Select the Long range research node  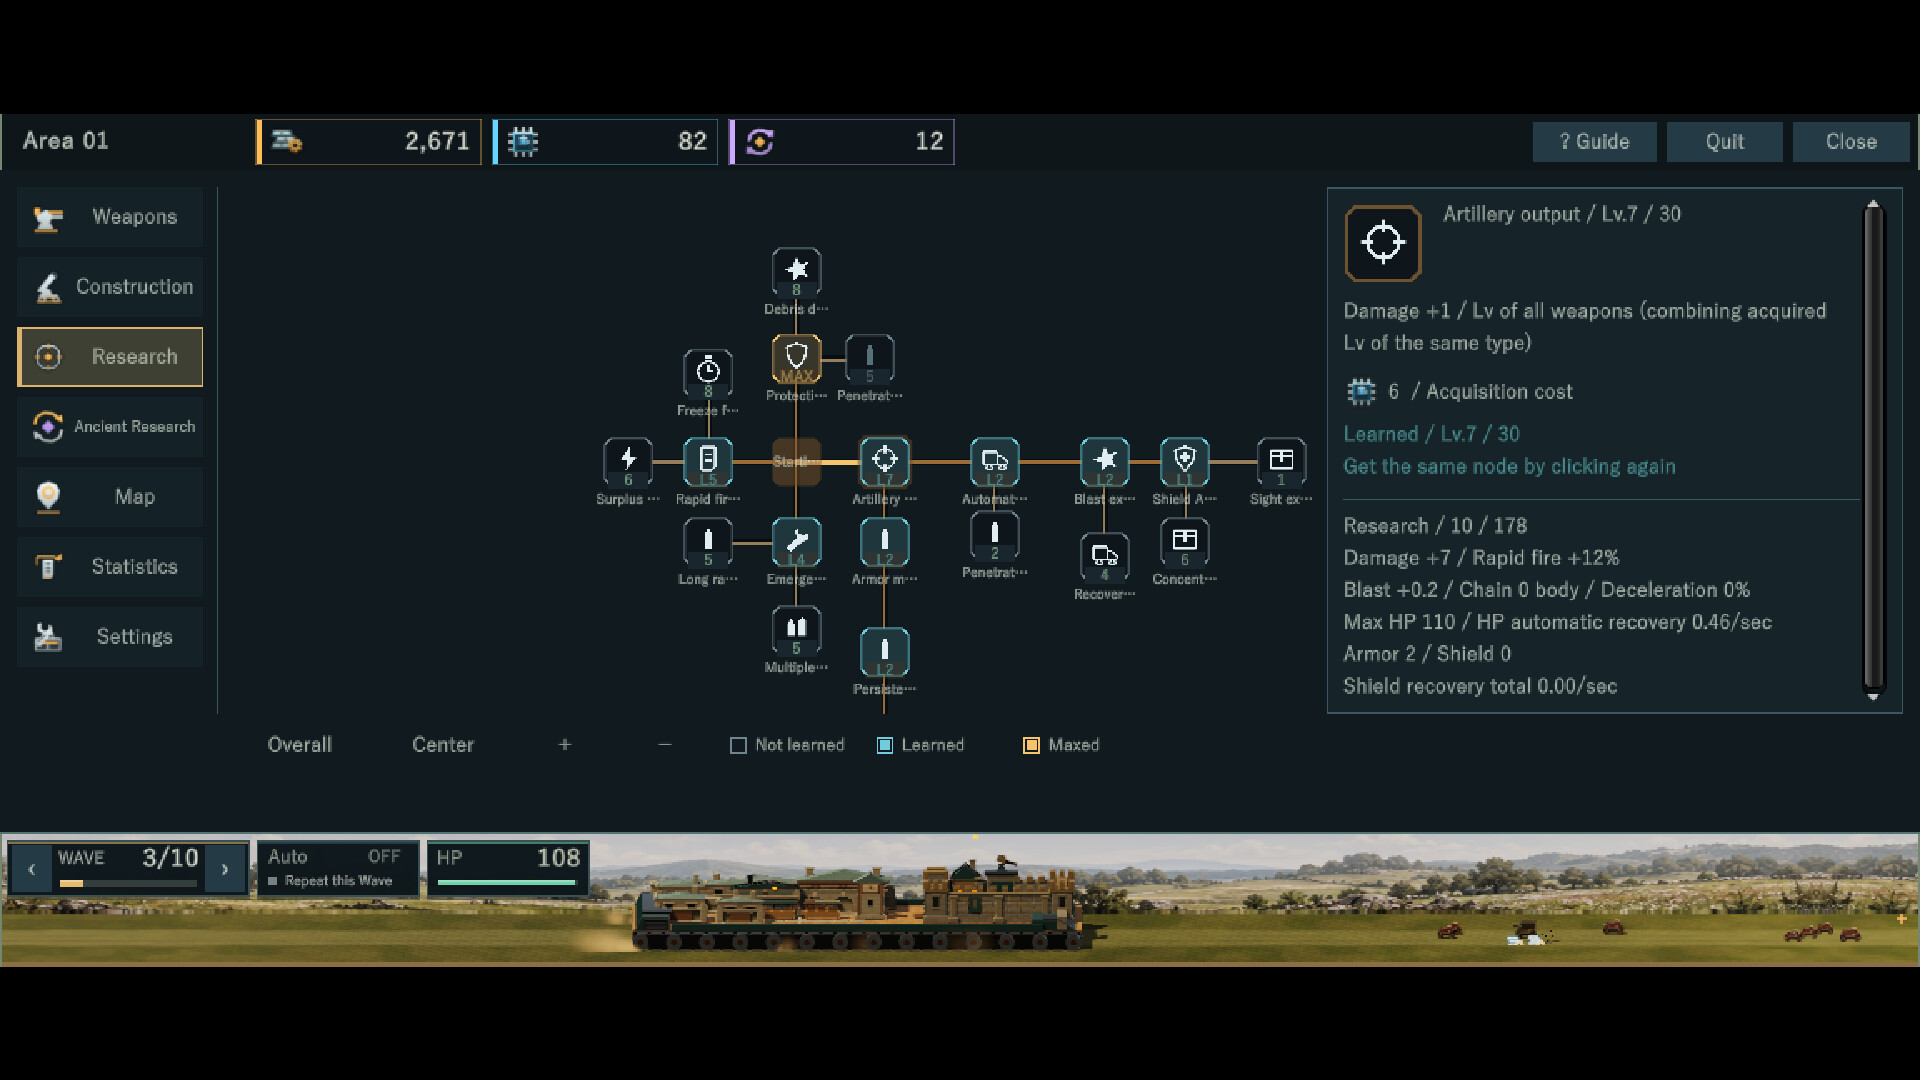coord(708,543)
